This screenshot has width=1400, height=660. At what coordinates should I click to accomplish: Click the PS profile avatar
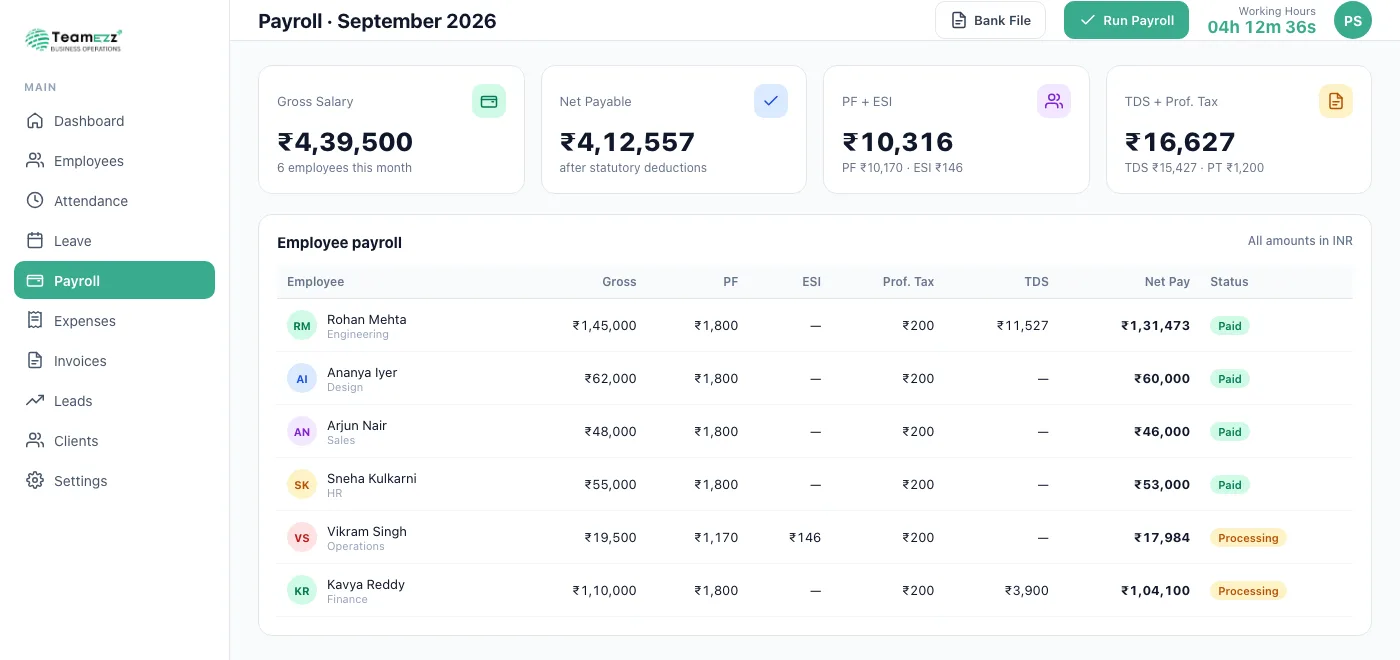pyautogui.click(x=1353, y=20)
